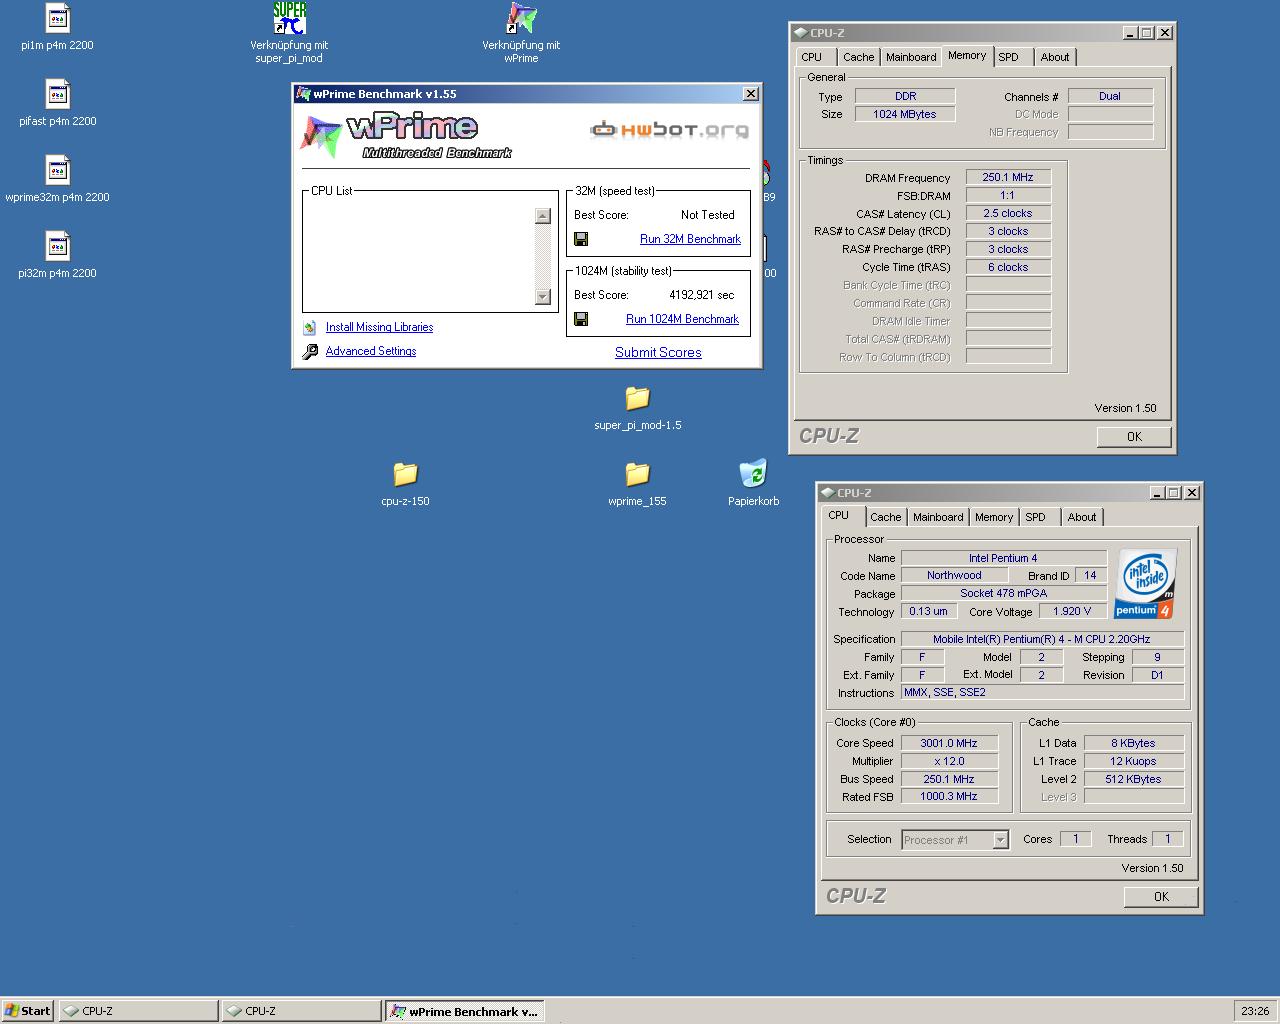Screen dimensions: 1280x1024
Task: Click the save icon for the 1024M score
Action: point(581,319)
